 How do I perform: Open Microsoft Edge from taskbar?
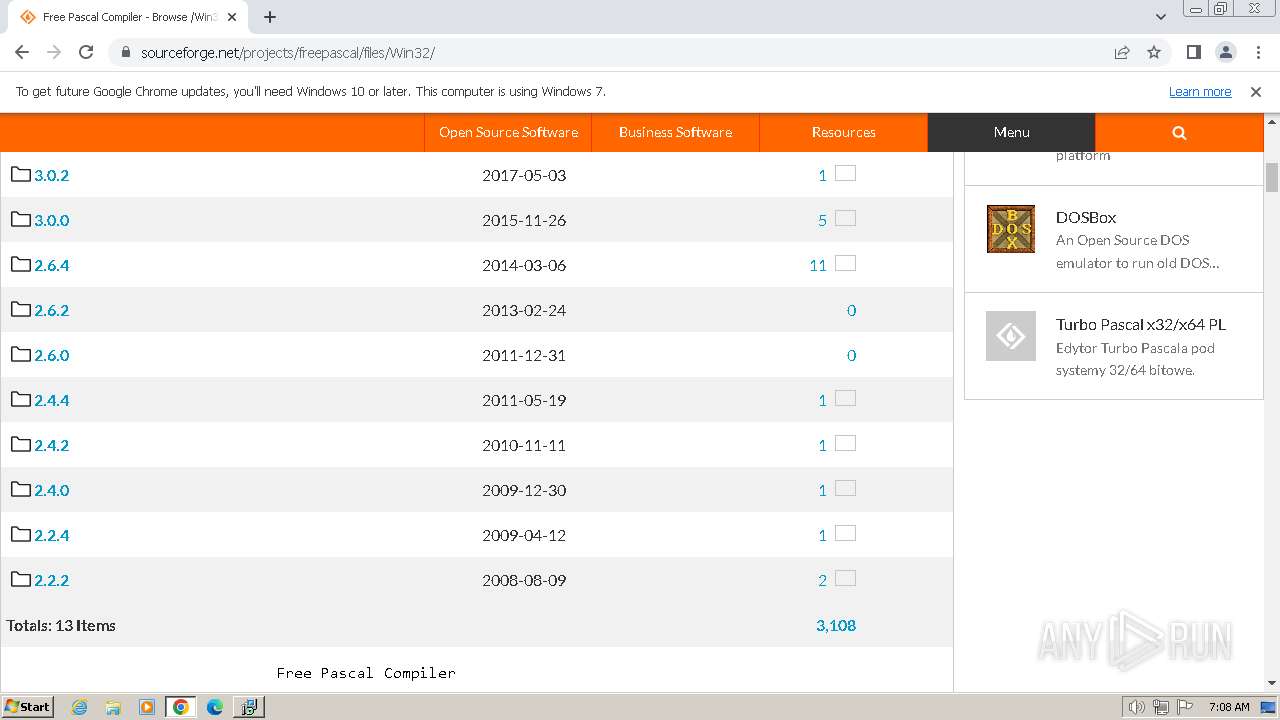214,707
